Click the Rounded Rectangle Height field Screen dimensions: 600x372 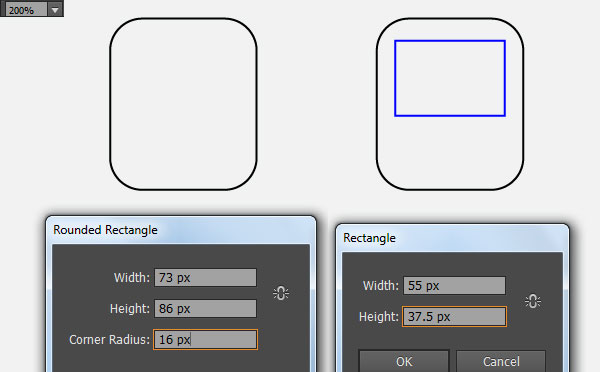pyautogui.click(x=205, y=308)
